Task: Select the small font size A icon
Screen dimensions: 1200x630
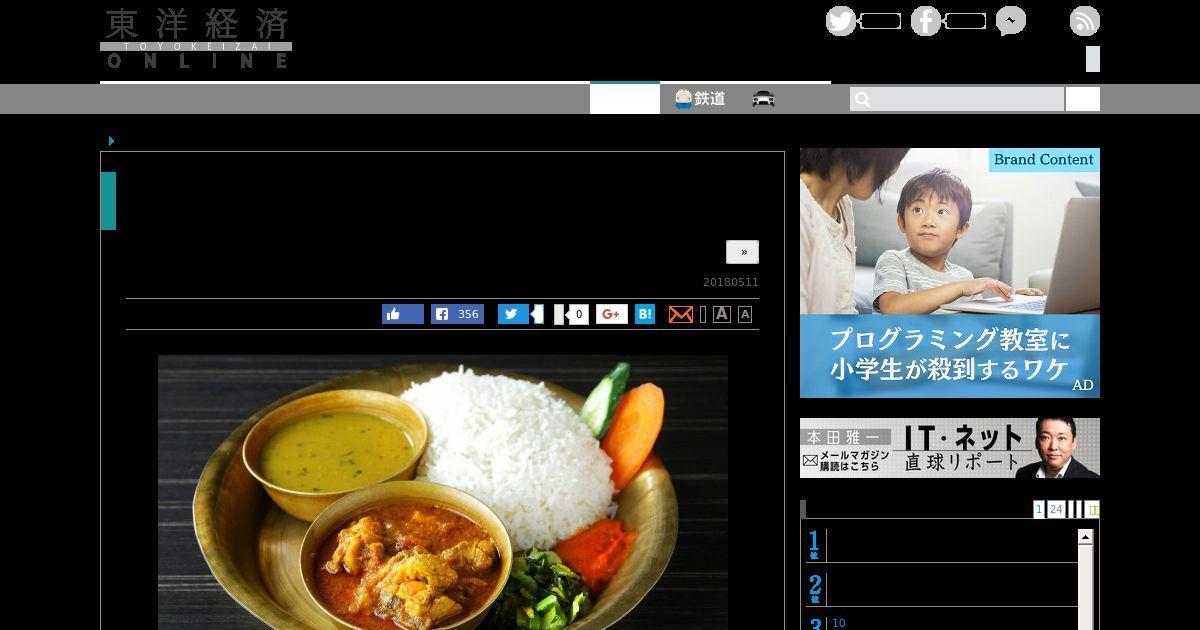Action: tap(744, 314)
